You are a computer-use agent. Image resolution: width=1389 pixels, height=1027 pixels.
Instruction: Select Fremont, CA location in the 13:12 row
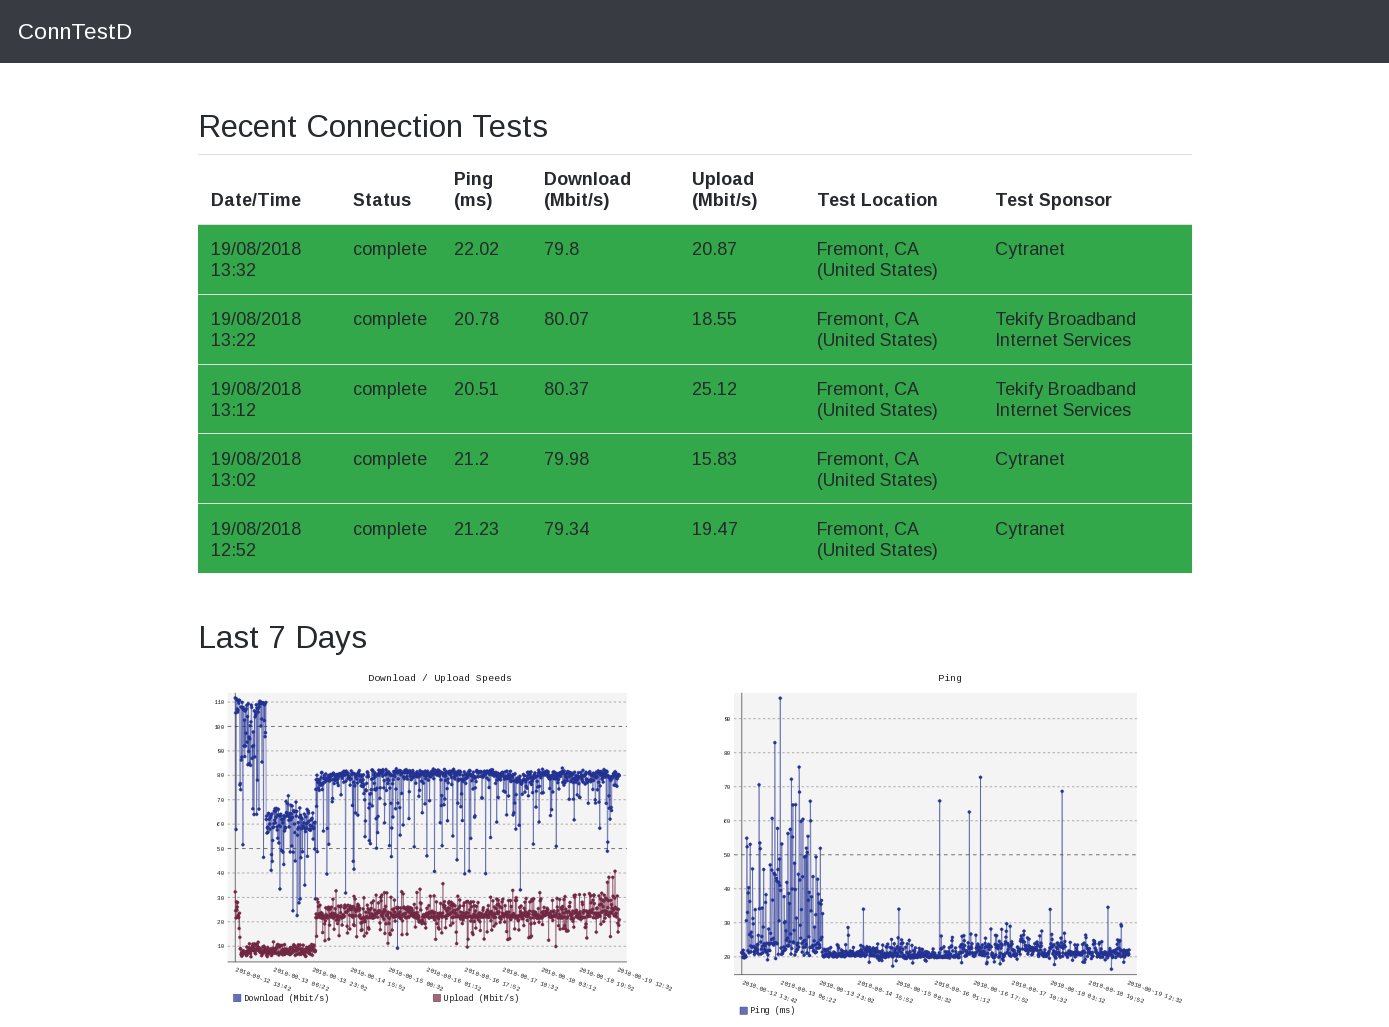pos(877,400)
